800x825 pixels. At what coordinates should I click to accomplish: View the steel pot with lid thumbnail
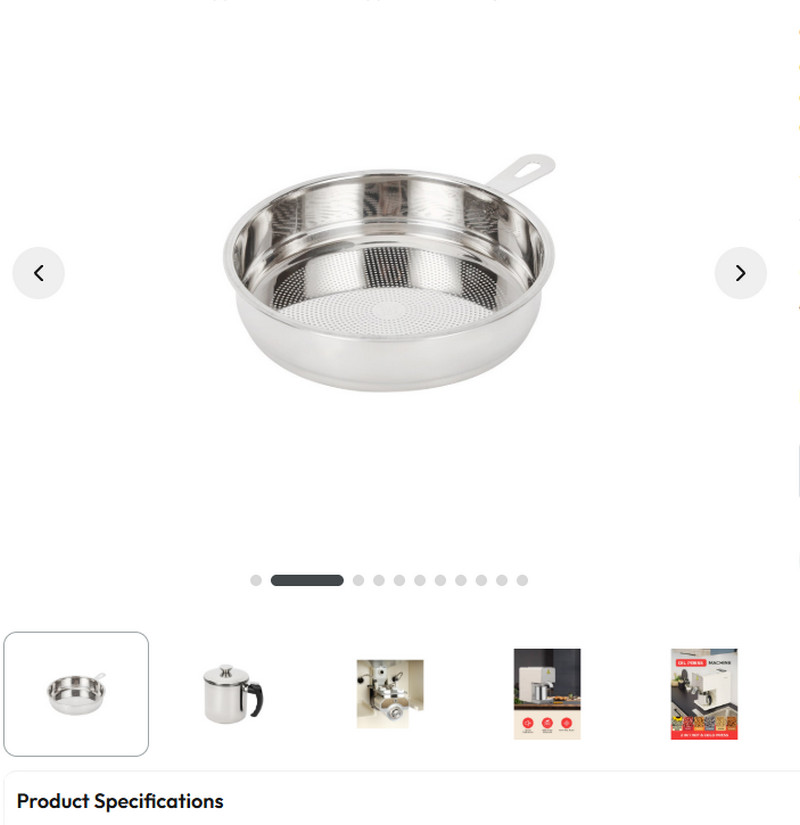[x=233, y=694]
